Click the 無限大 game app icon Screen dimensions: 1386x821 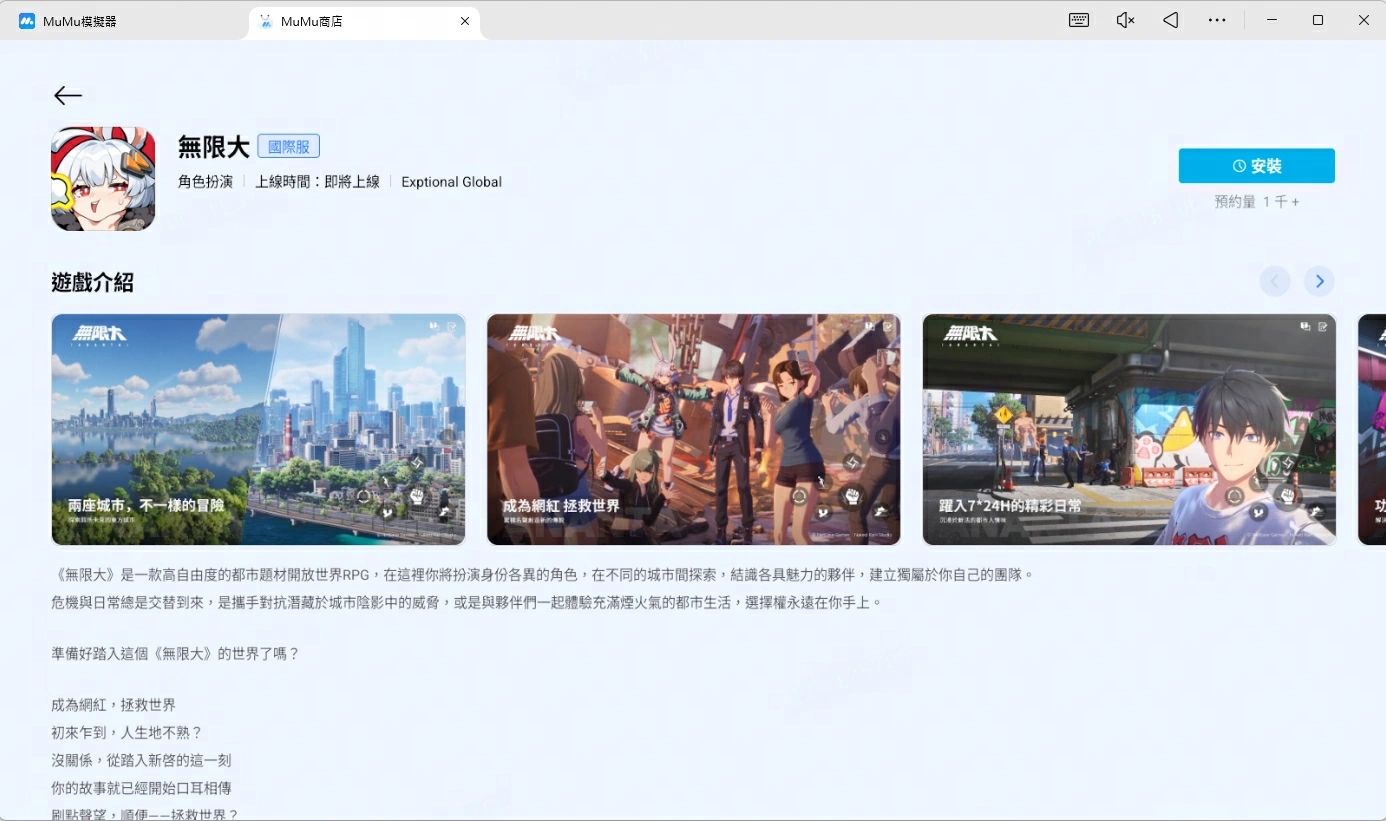[x=103, y=179]
